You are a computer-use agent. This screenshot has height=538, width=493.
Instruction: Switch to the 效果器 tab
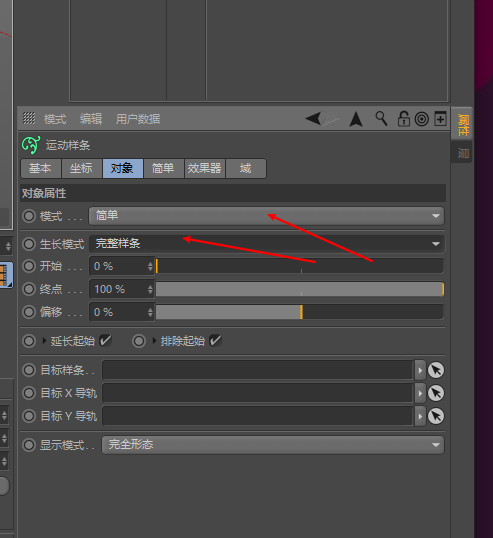204,168
